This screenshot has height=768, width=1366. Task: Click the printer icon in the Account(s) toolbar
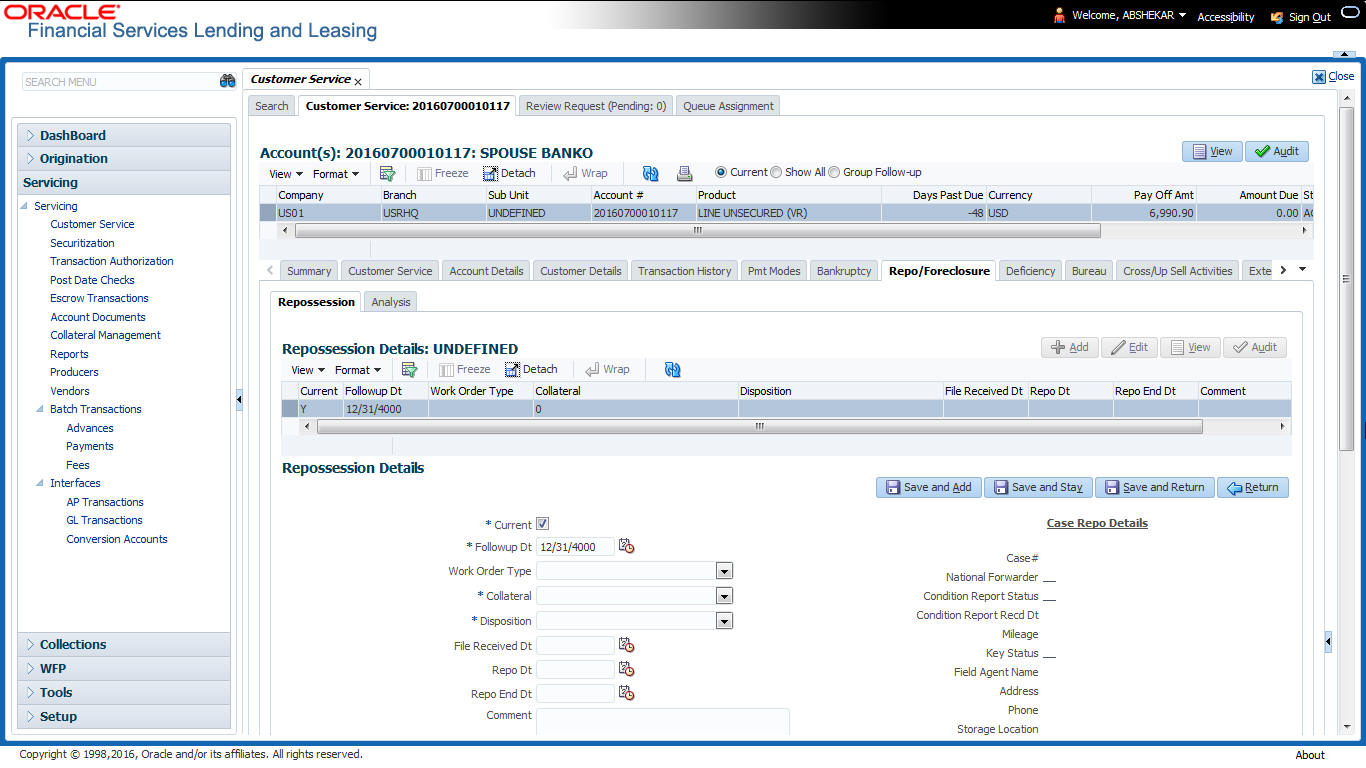[x=684, y=173]
